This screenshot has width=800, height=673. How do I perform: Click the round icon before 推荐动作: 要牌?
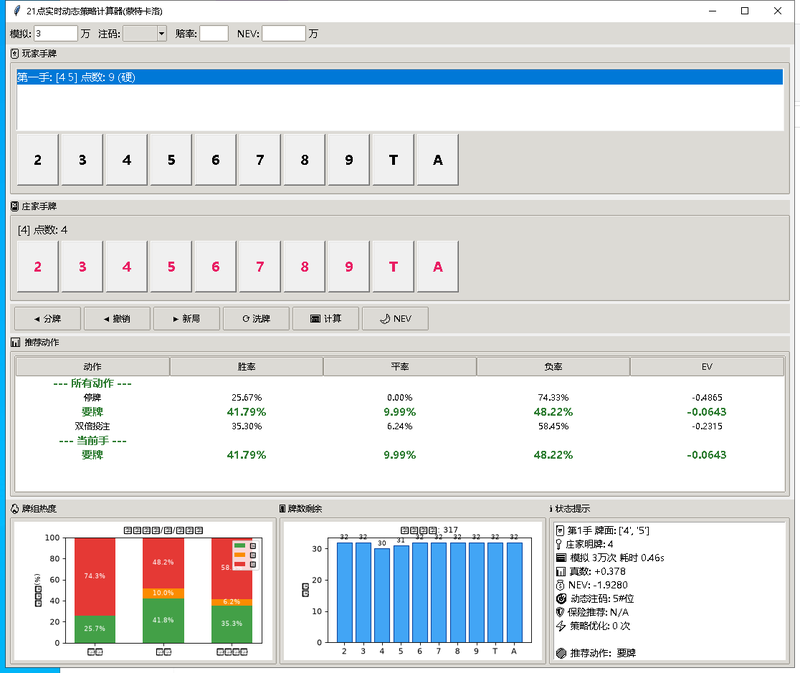561,653
